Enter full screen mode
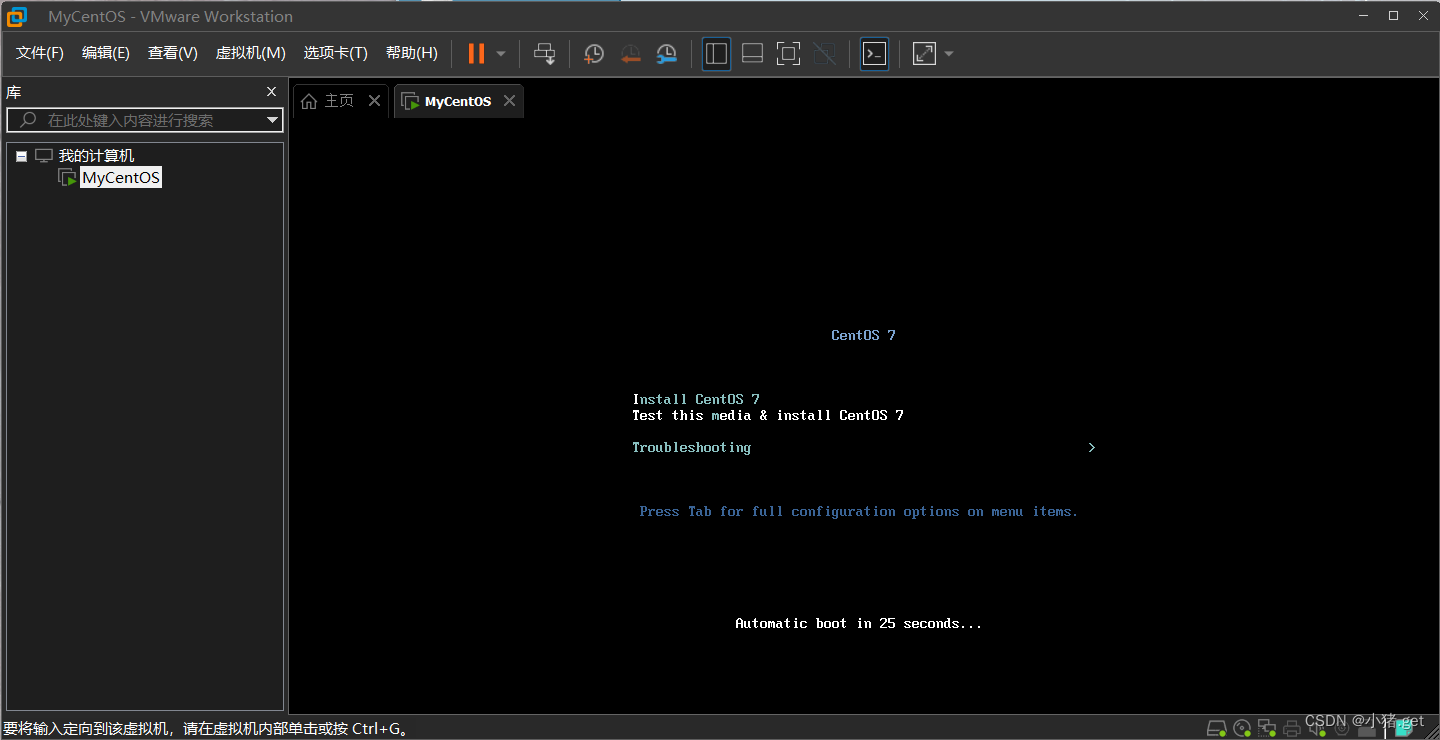 (789, 54)
